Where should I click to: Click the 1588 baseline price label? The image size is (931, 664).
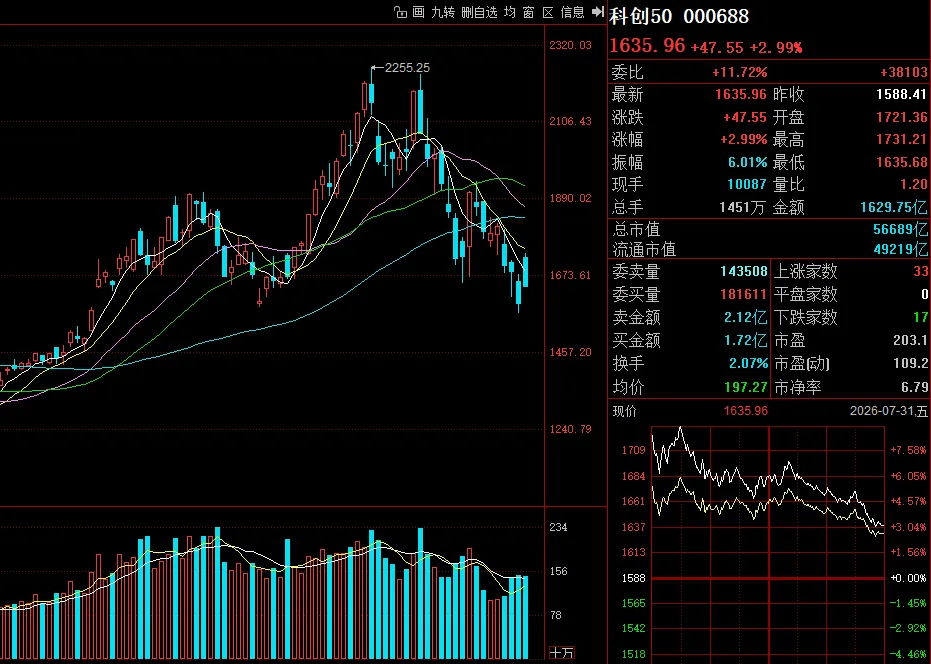(x=634, y=578)
